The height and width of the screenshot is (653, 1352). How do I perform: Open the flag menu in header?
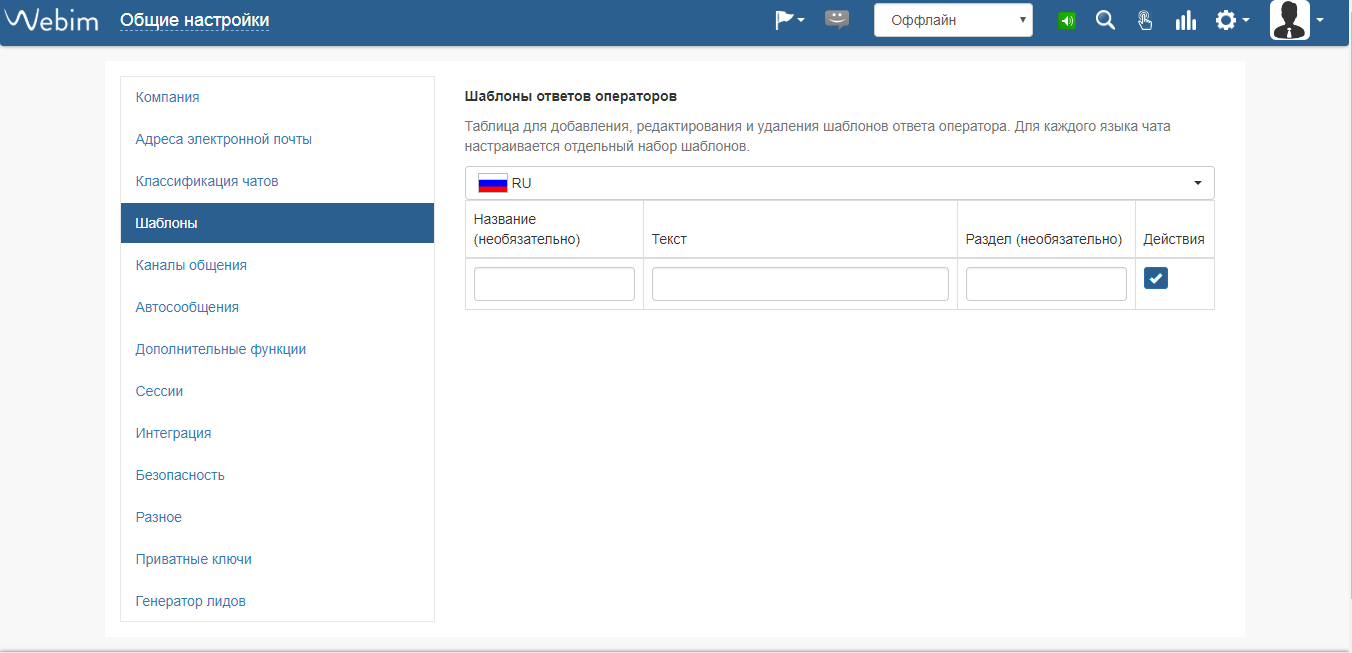click(x=789, y=20)
